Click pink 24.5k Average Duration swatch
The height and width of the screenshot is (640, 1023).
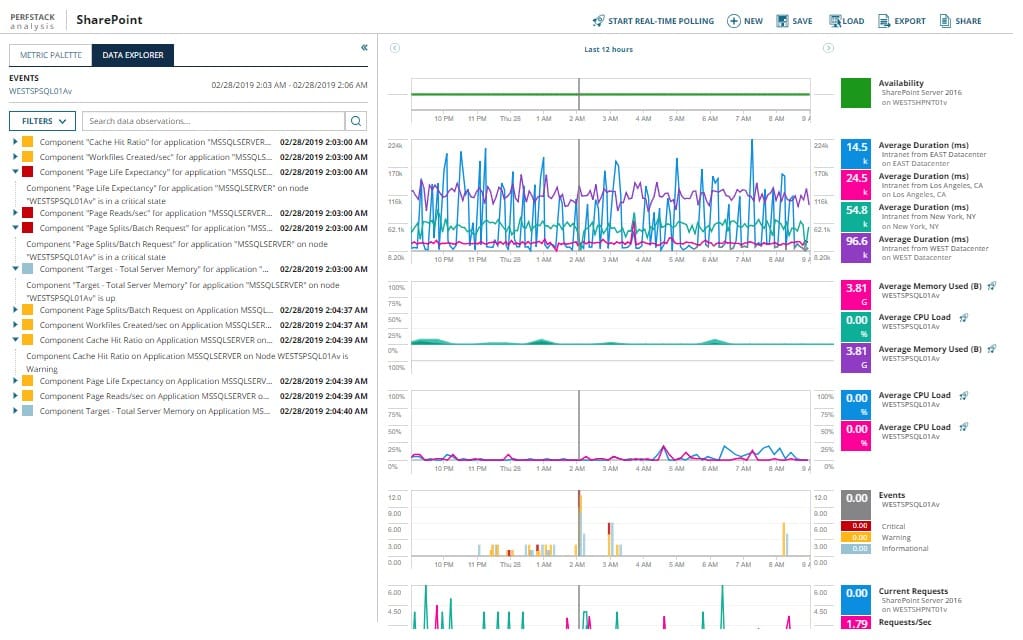(855, 185)
